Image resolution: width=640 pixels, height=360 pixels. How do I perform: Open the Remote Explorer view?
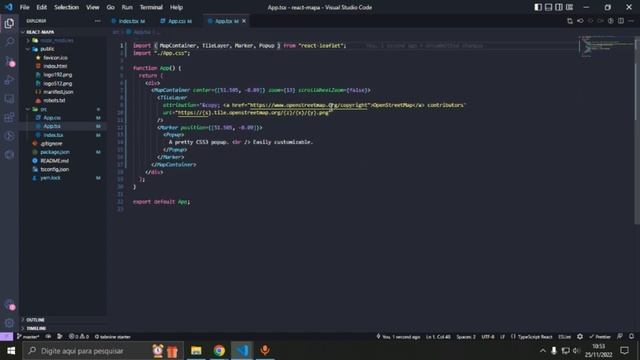tap(9, 99)
